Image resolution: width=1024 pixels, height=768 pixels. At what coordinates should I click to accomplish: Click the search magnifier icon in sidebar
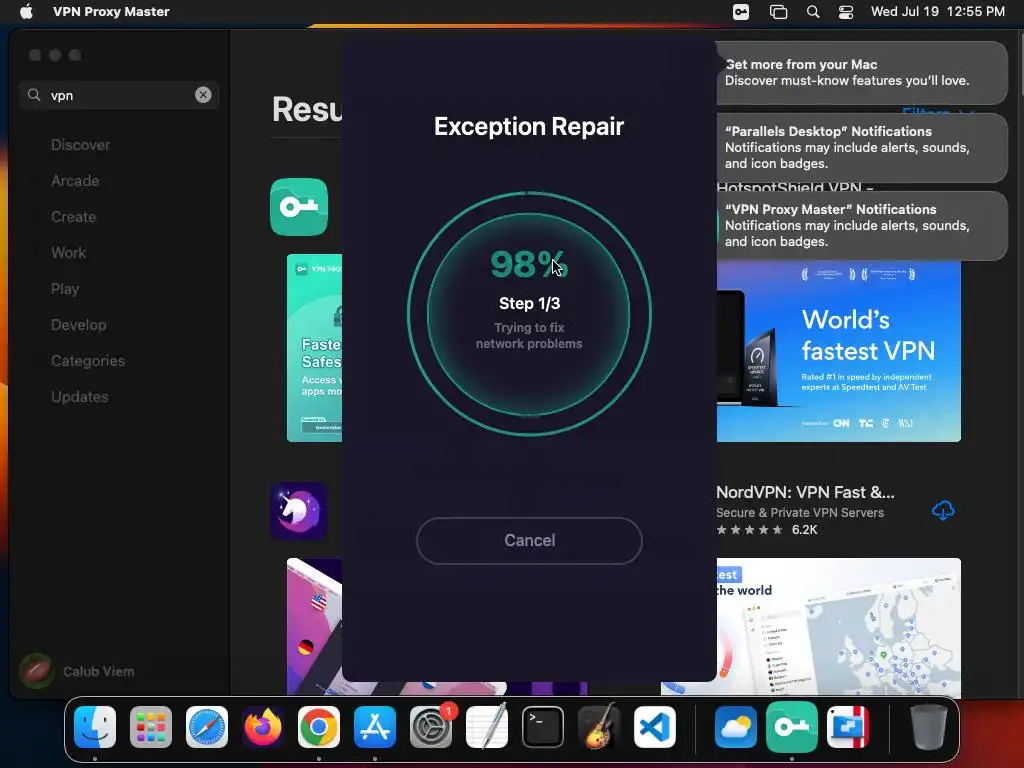coord(33,95)
